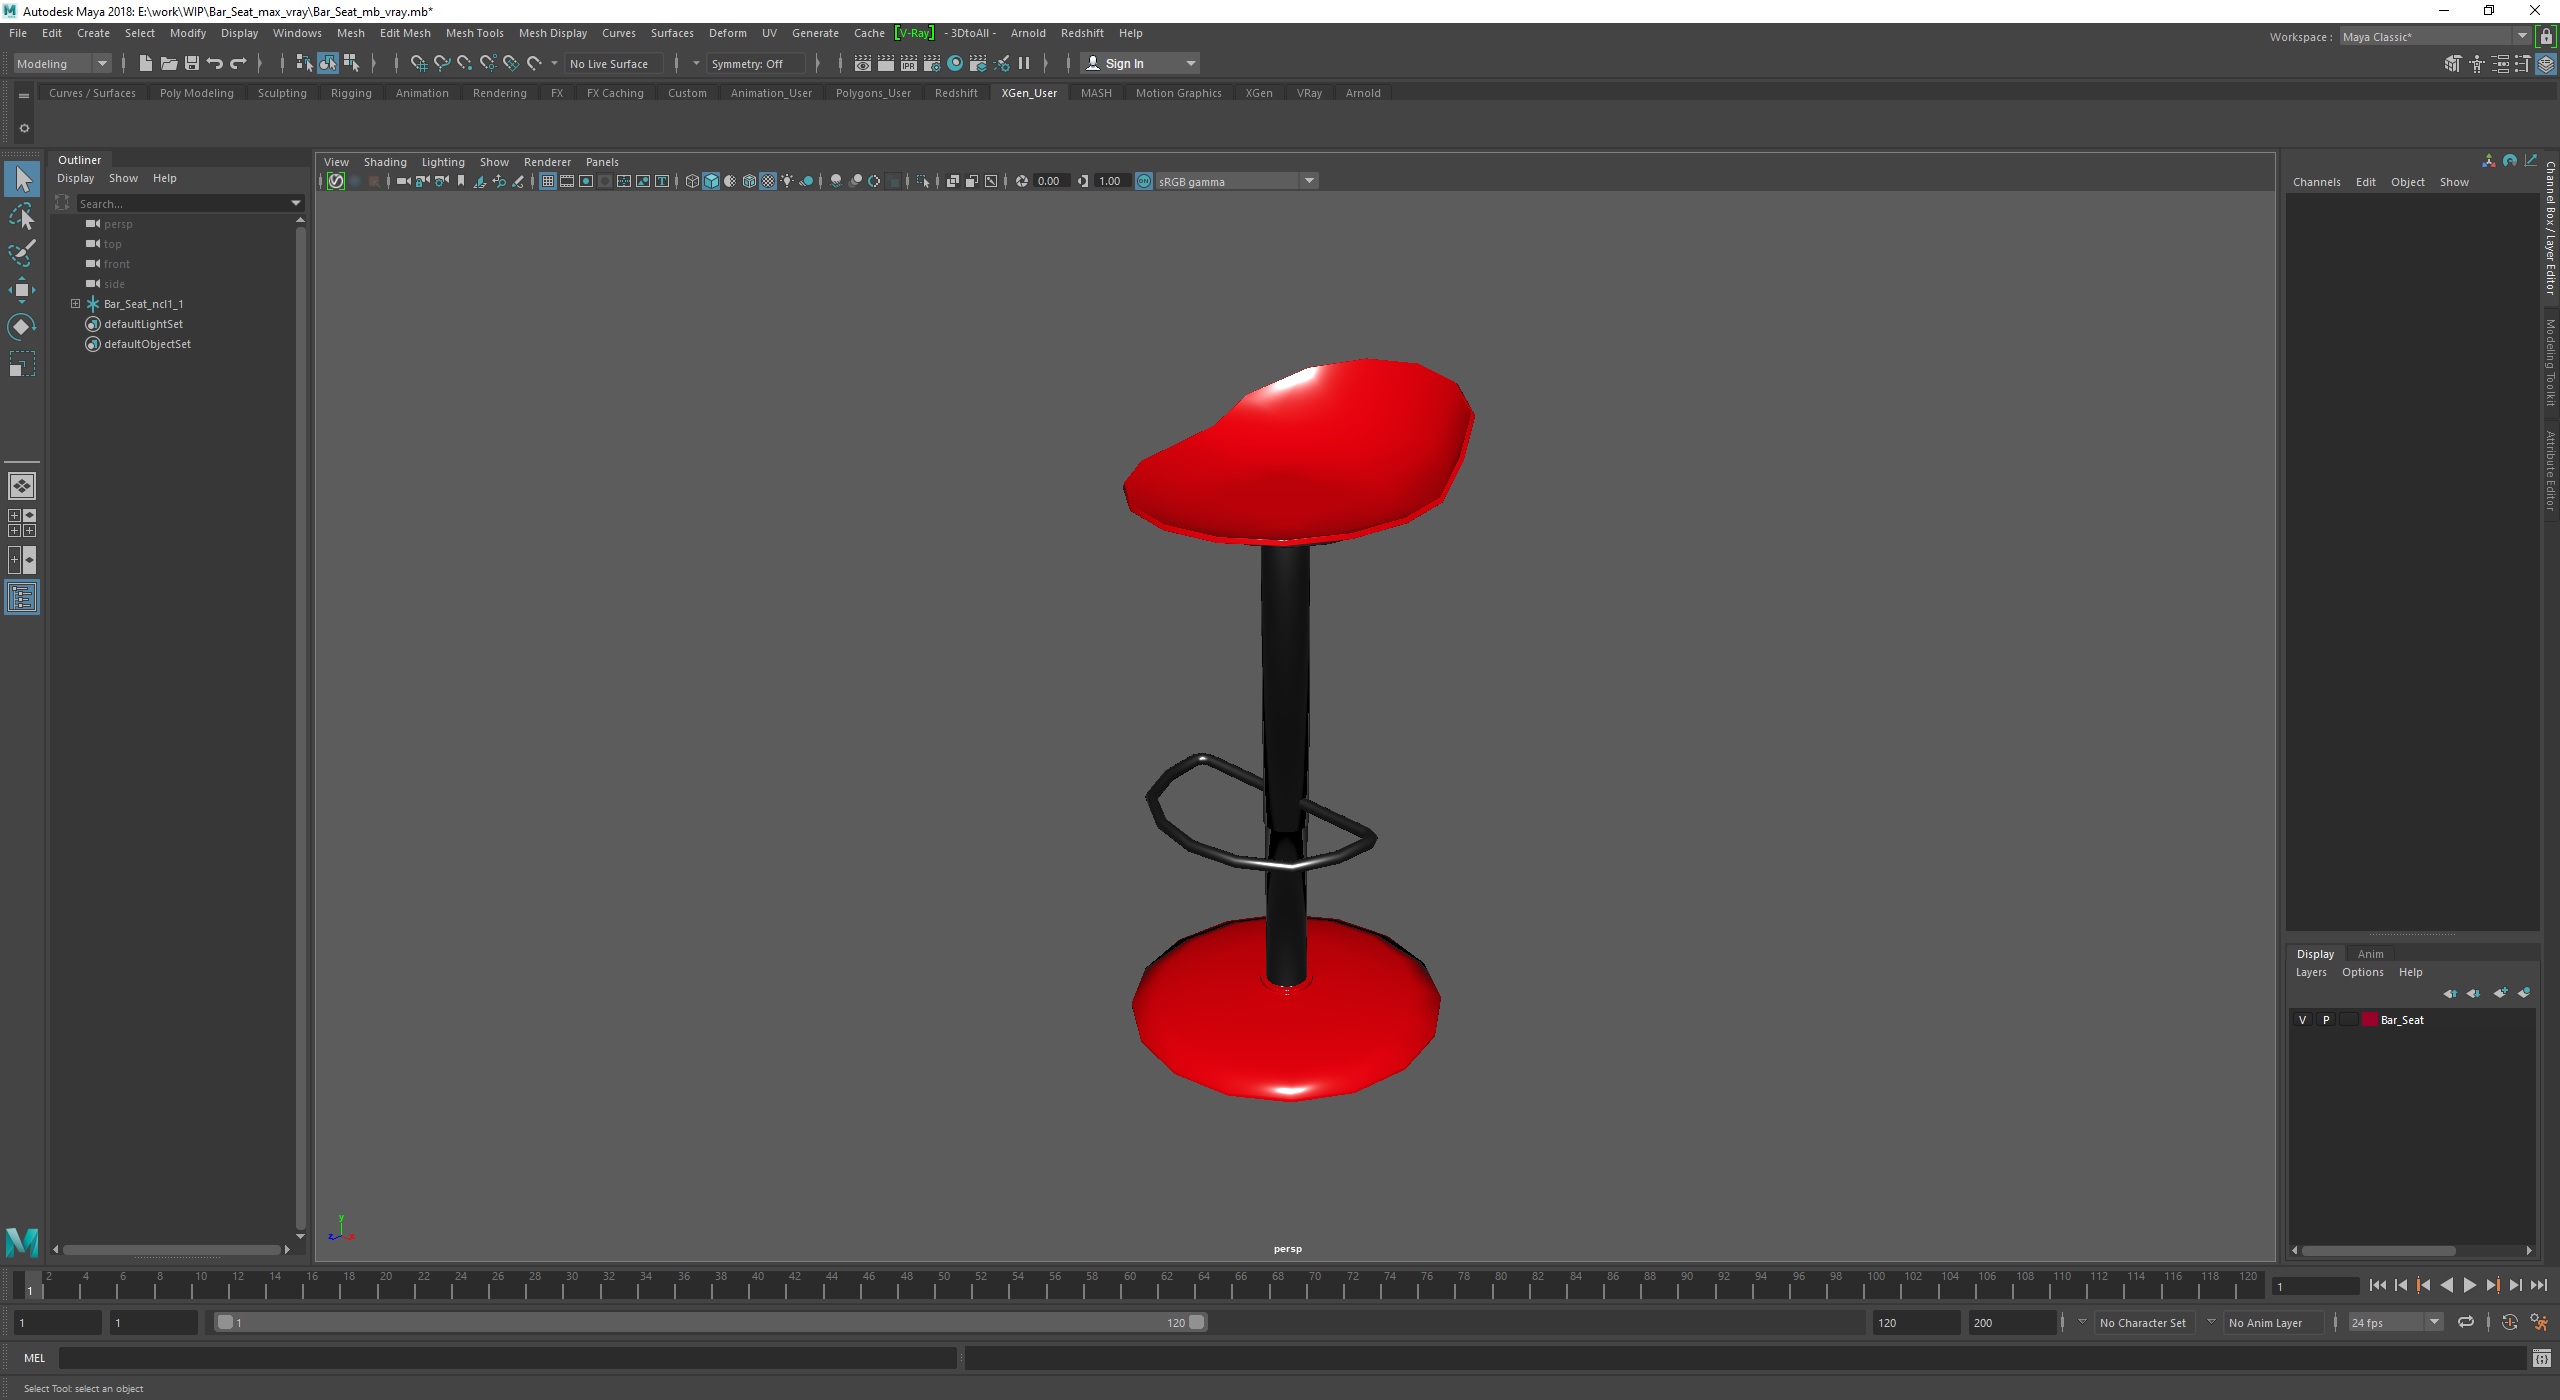This screenshot has width=2560, height=1400.
Task: Toggle smooth shade all in viewport
Action: point(711,181)
